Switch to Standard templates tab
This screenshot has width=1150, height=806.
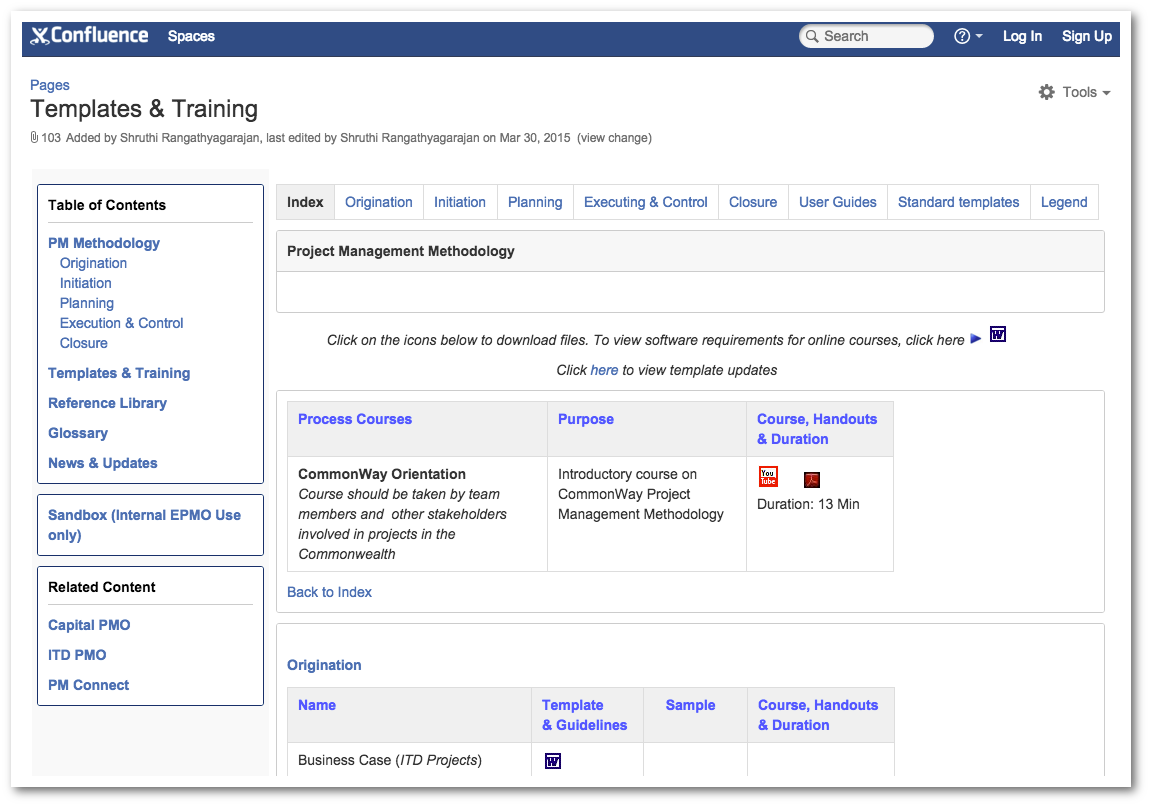coord(959,202)
